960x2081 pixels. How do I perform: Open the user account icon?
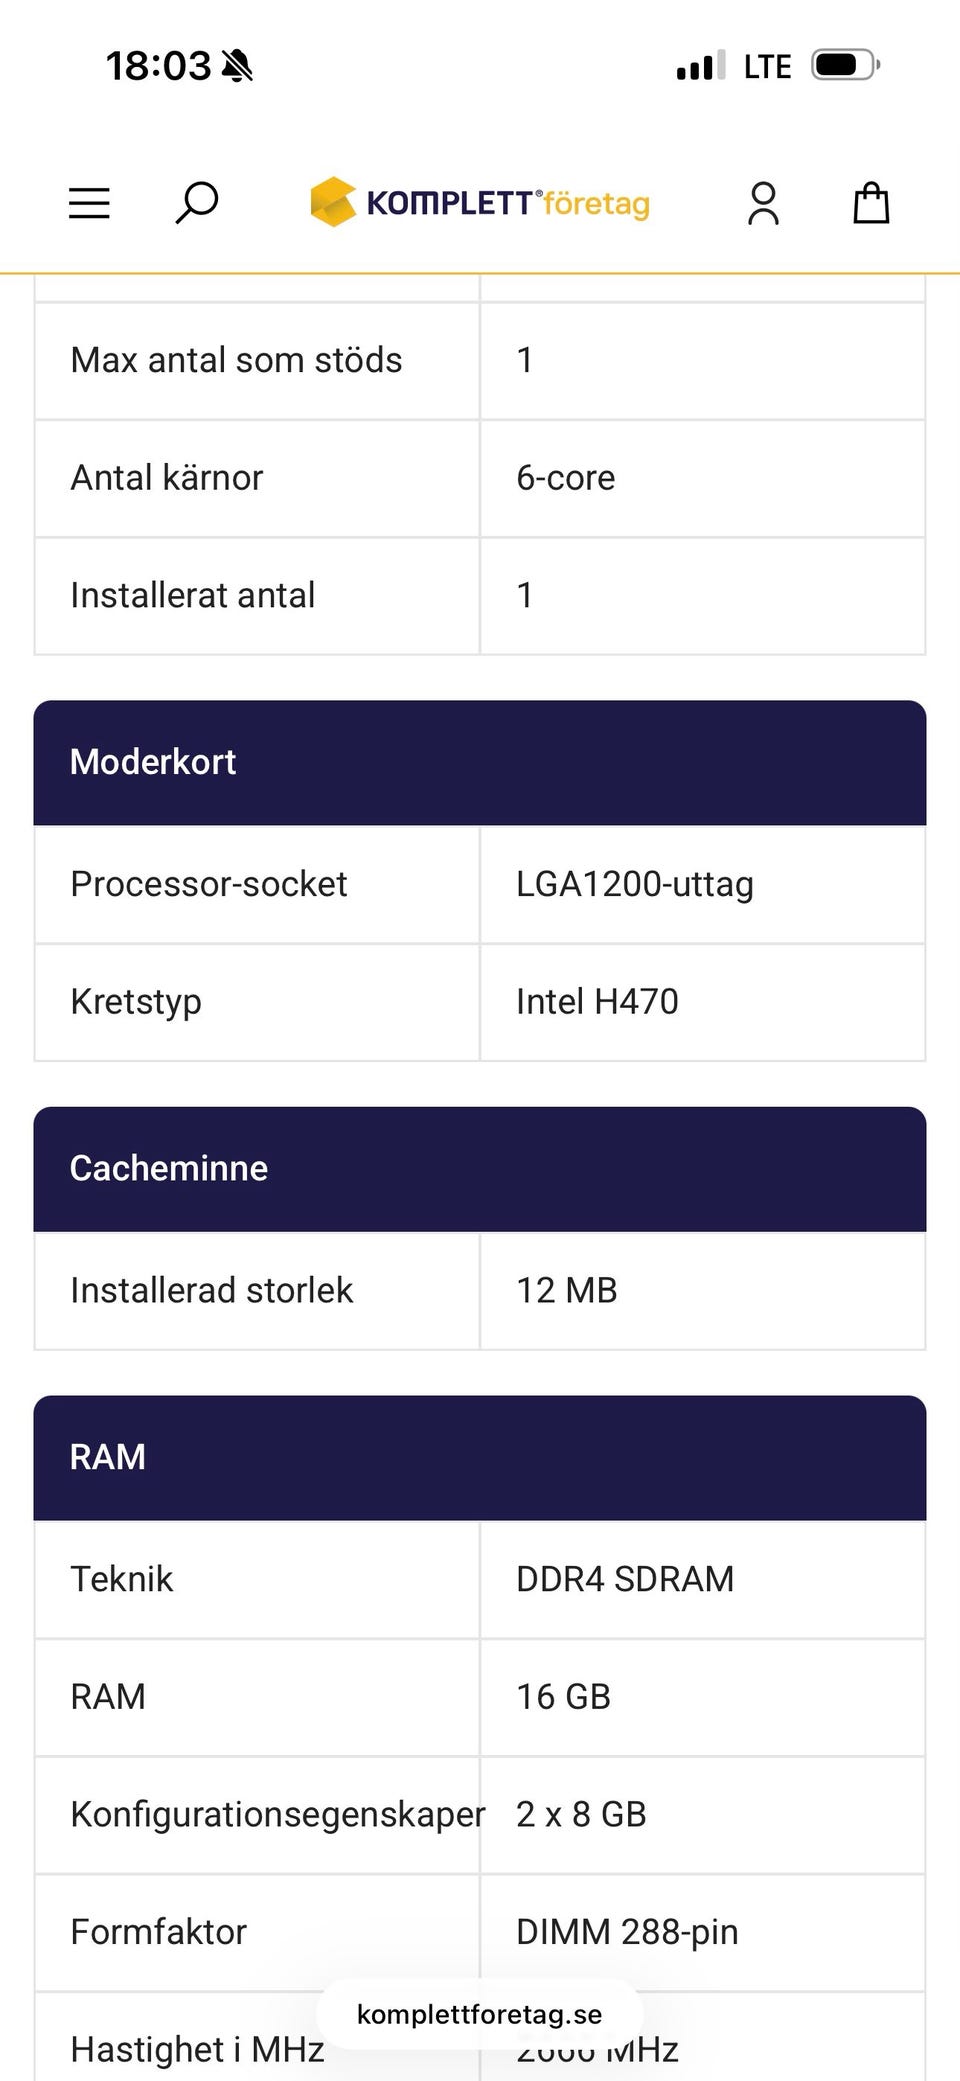(763, 203)
